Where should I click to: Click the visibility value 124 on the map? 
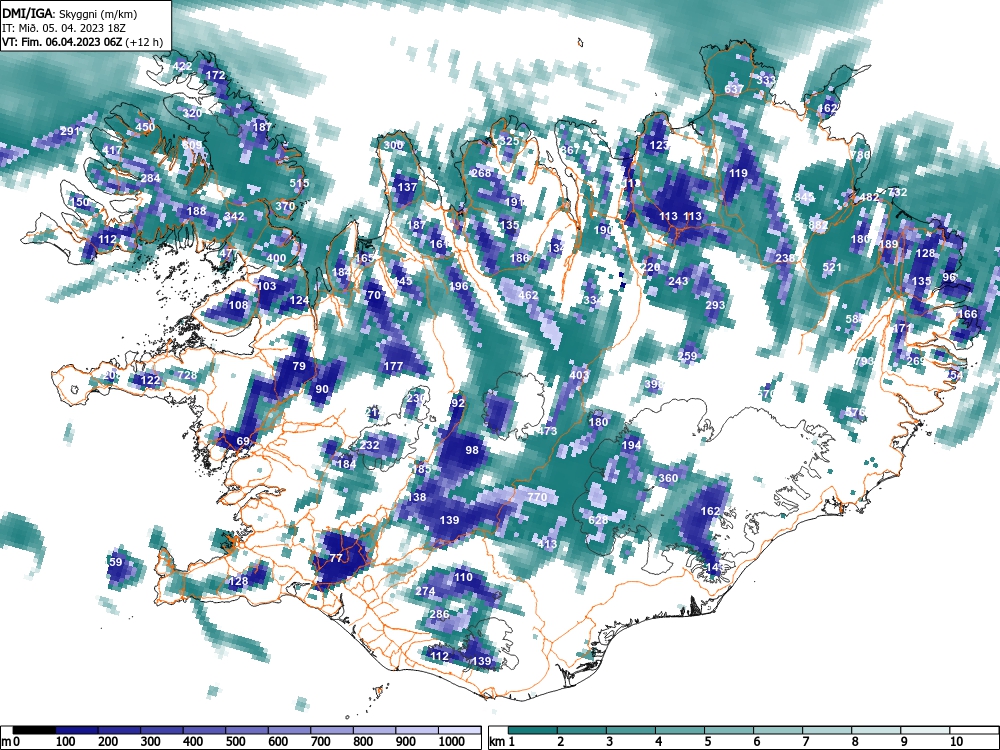pyautogui.click(x=299, y=300)
